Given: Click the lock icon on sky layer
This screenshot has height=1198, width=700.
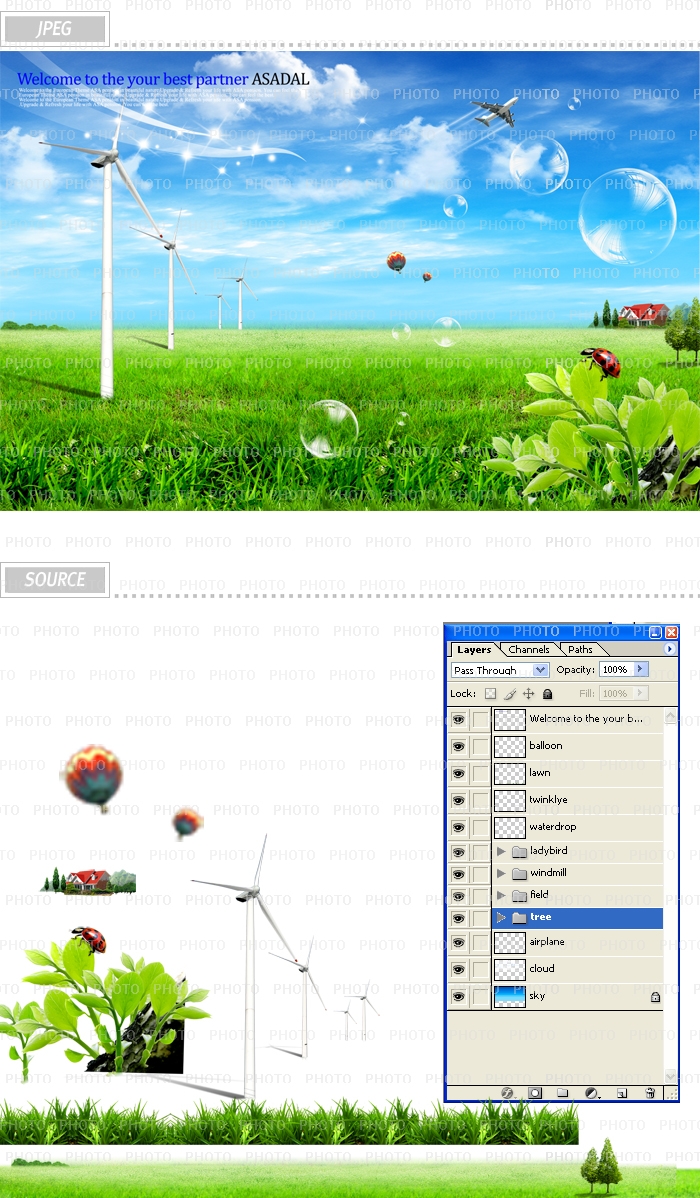Looking at the screenshot, I should (655, 997).
